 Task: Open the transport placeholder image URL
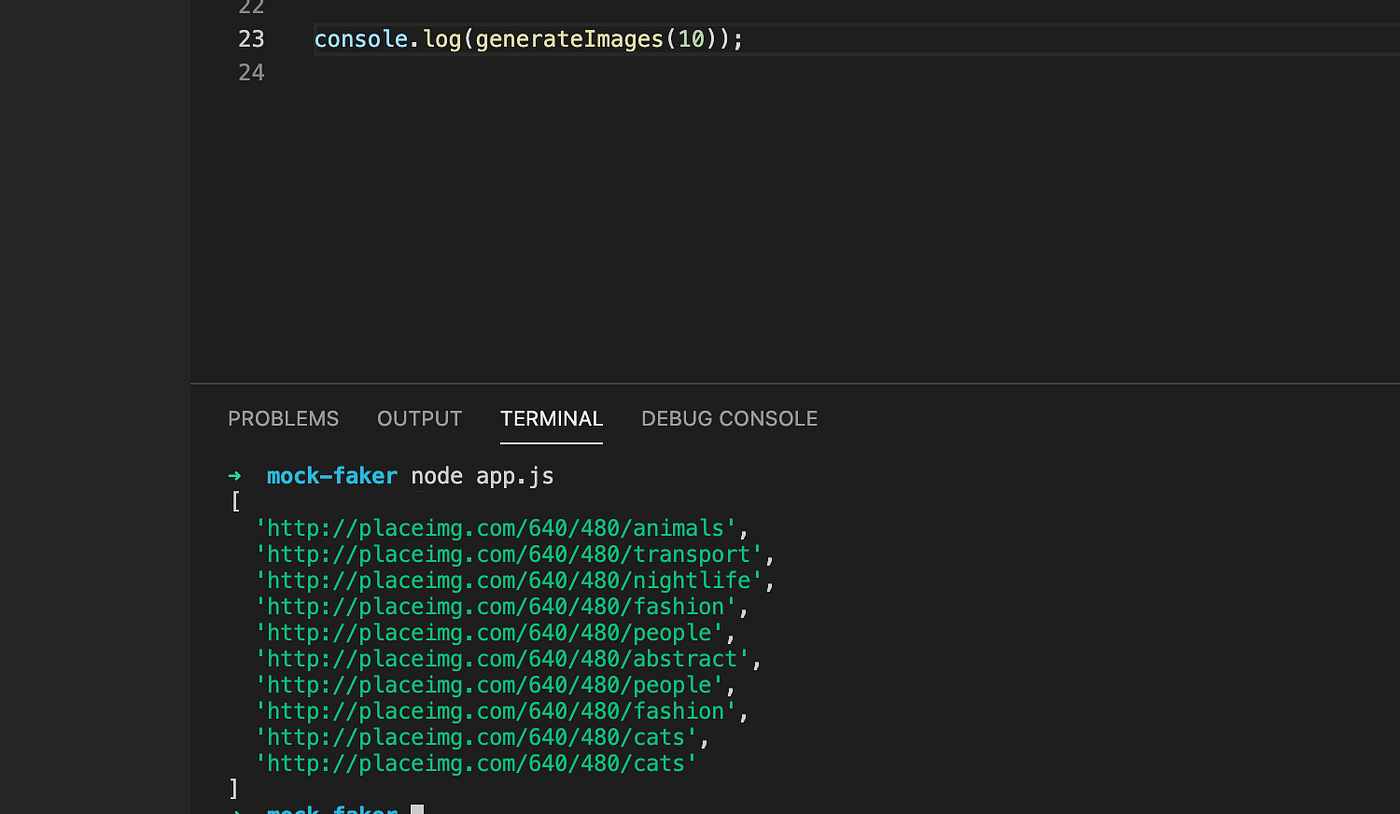click(x=508, y=554)
